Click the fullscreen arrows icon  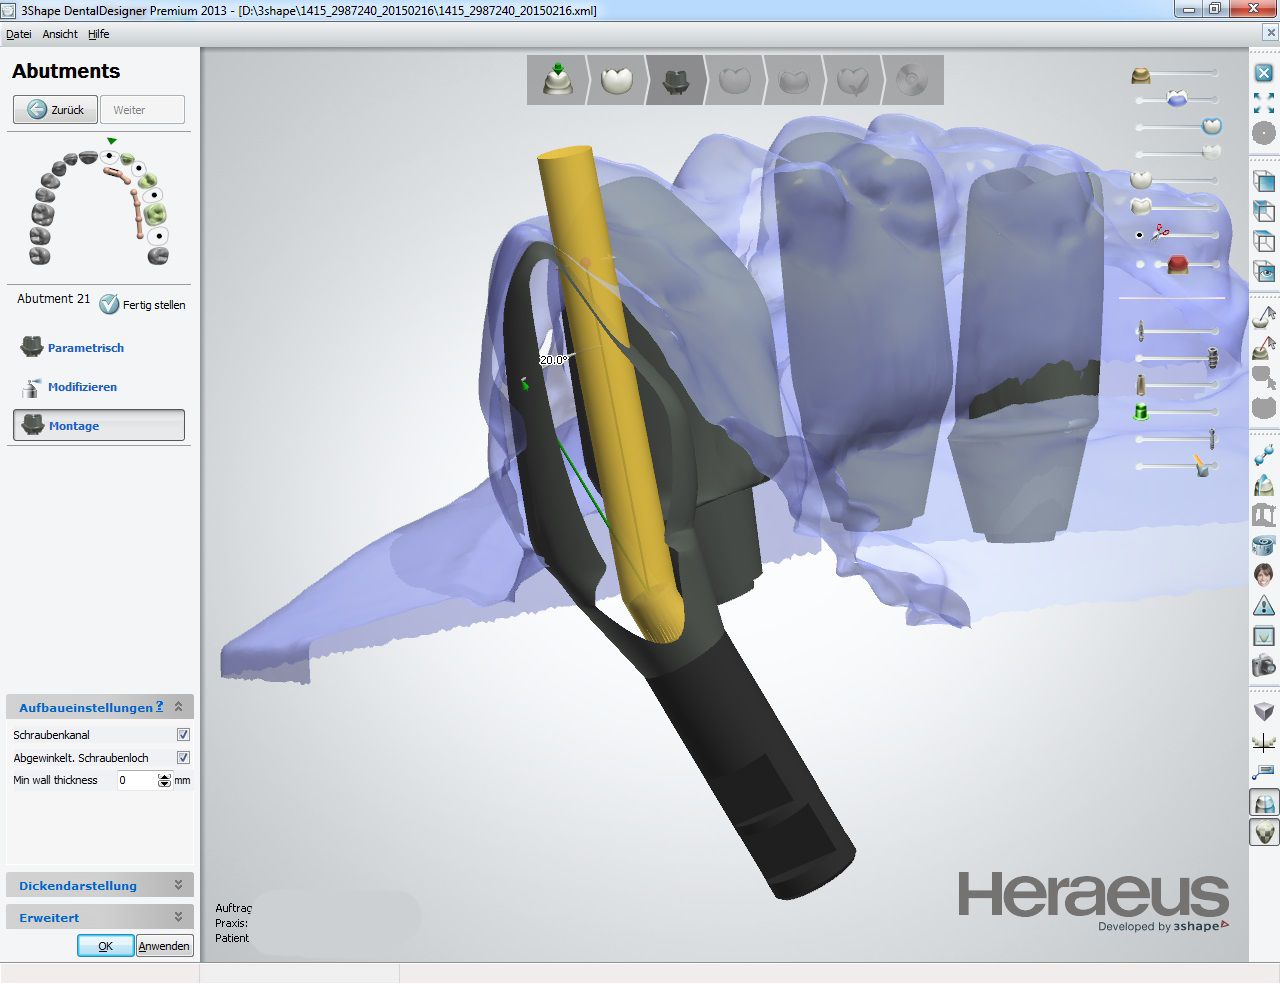tap(1264, 103)
